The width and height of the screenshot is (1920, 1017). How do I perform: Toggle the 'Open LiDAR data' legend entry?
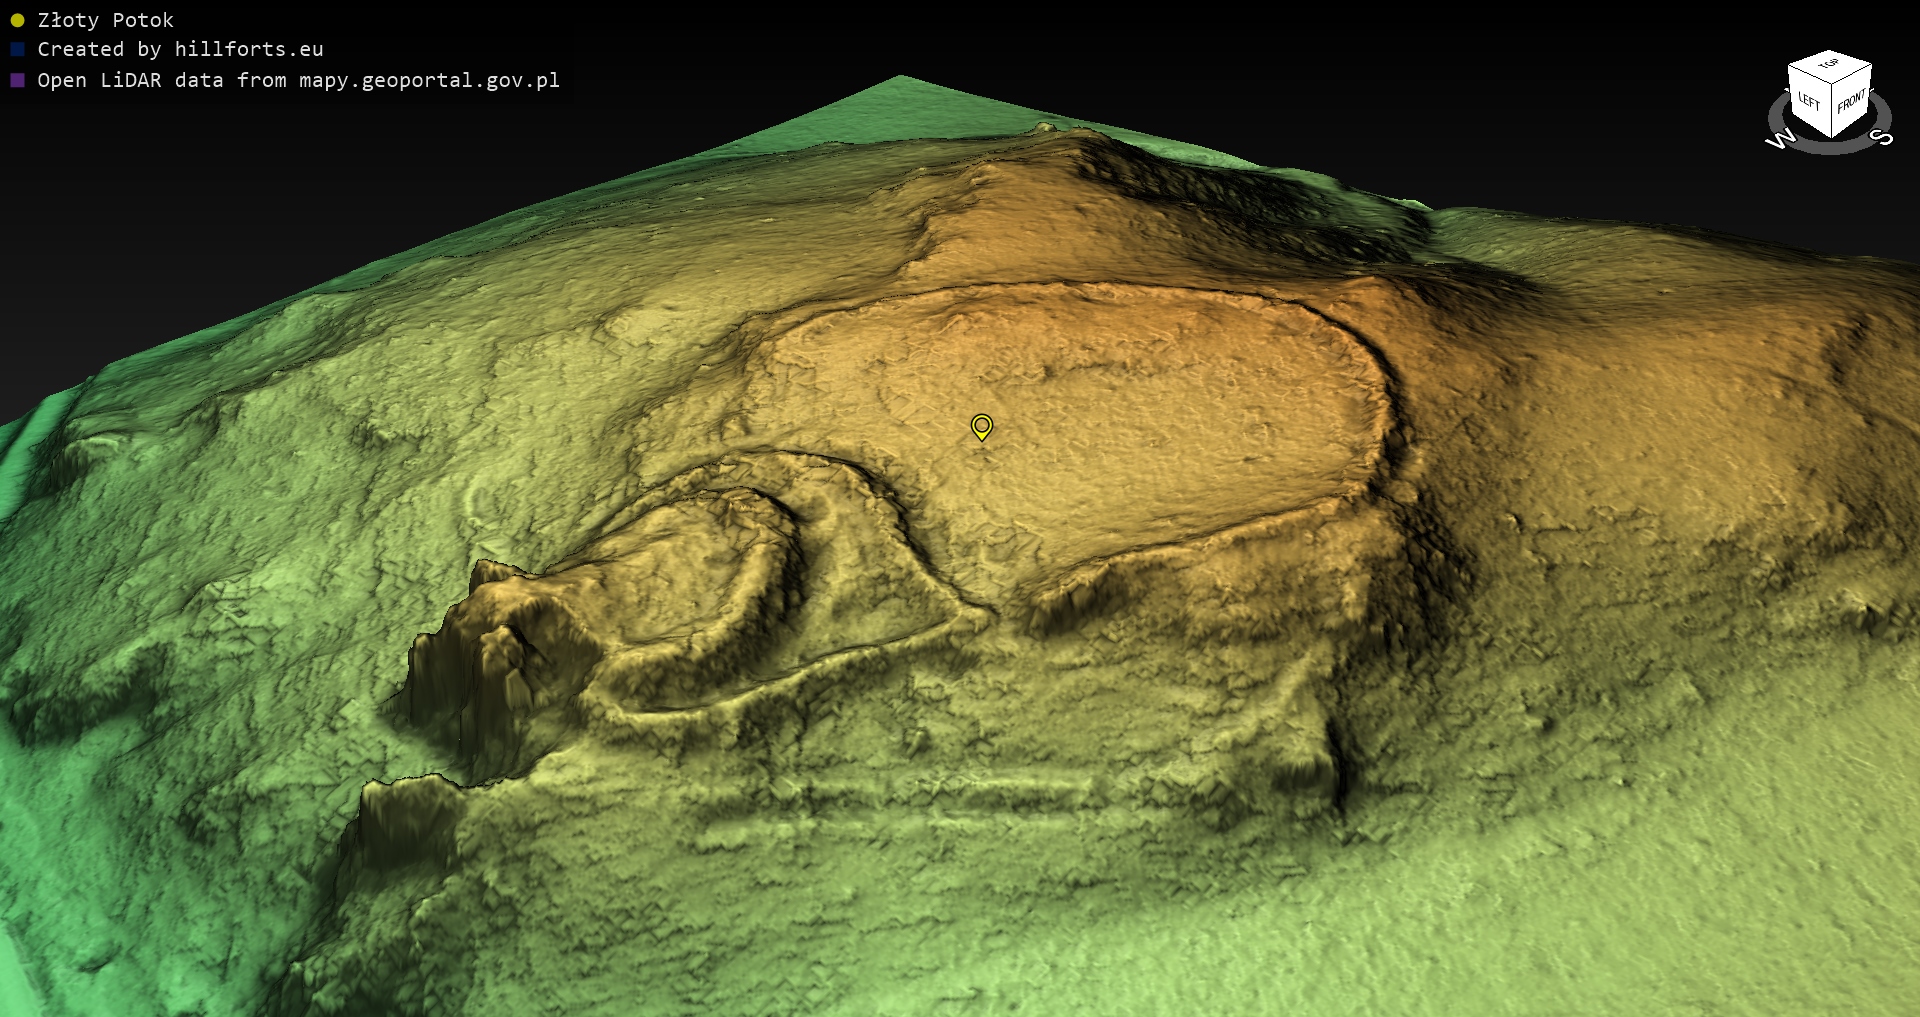[298, 80]
